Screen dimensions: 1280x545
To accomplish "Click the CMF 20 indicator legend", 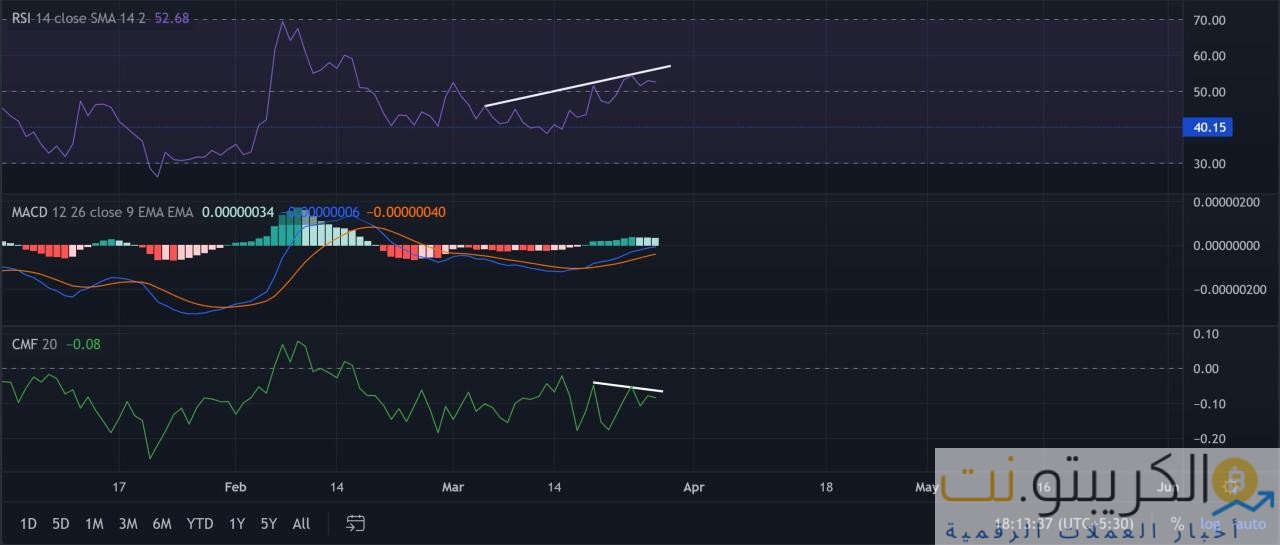I will click(34, 344).
